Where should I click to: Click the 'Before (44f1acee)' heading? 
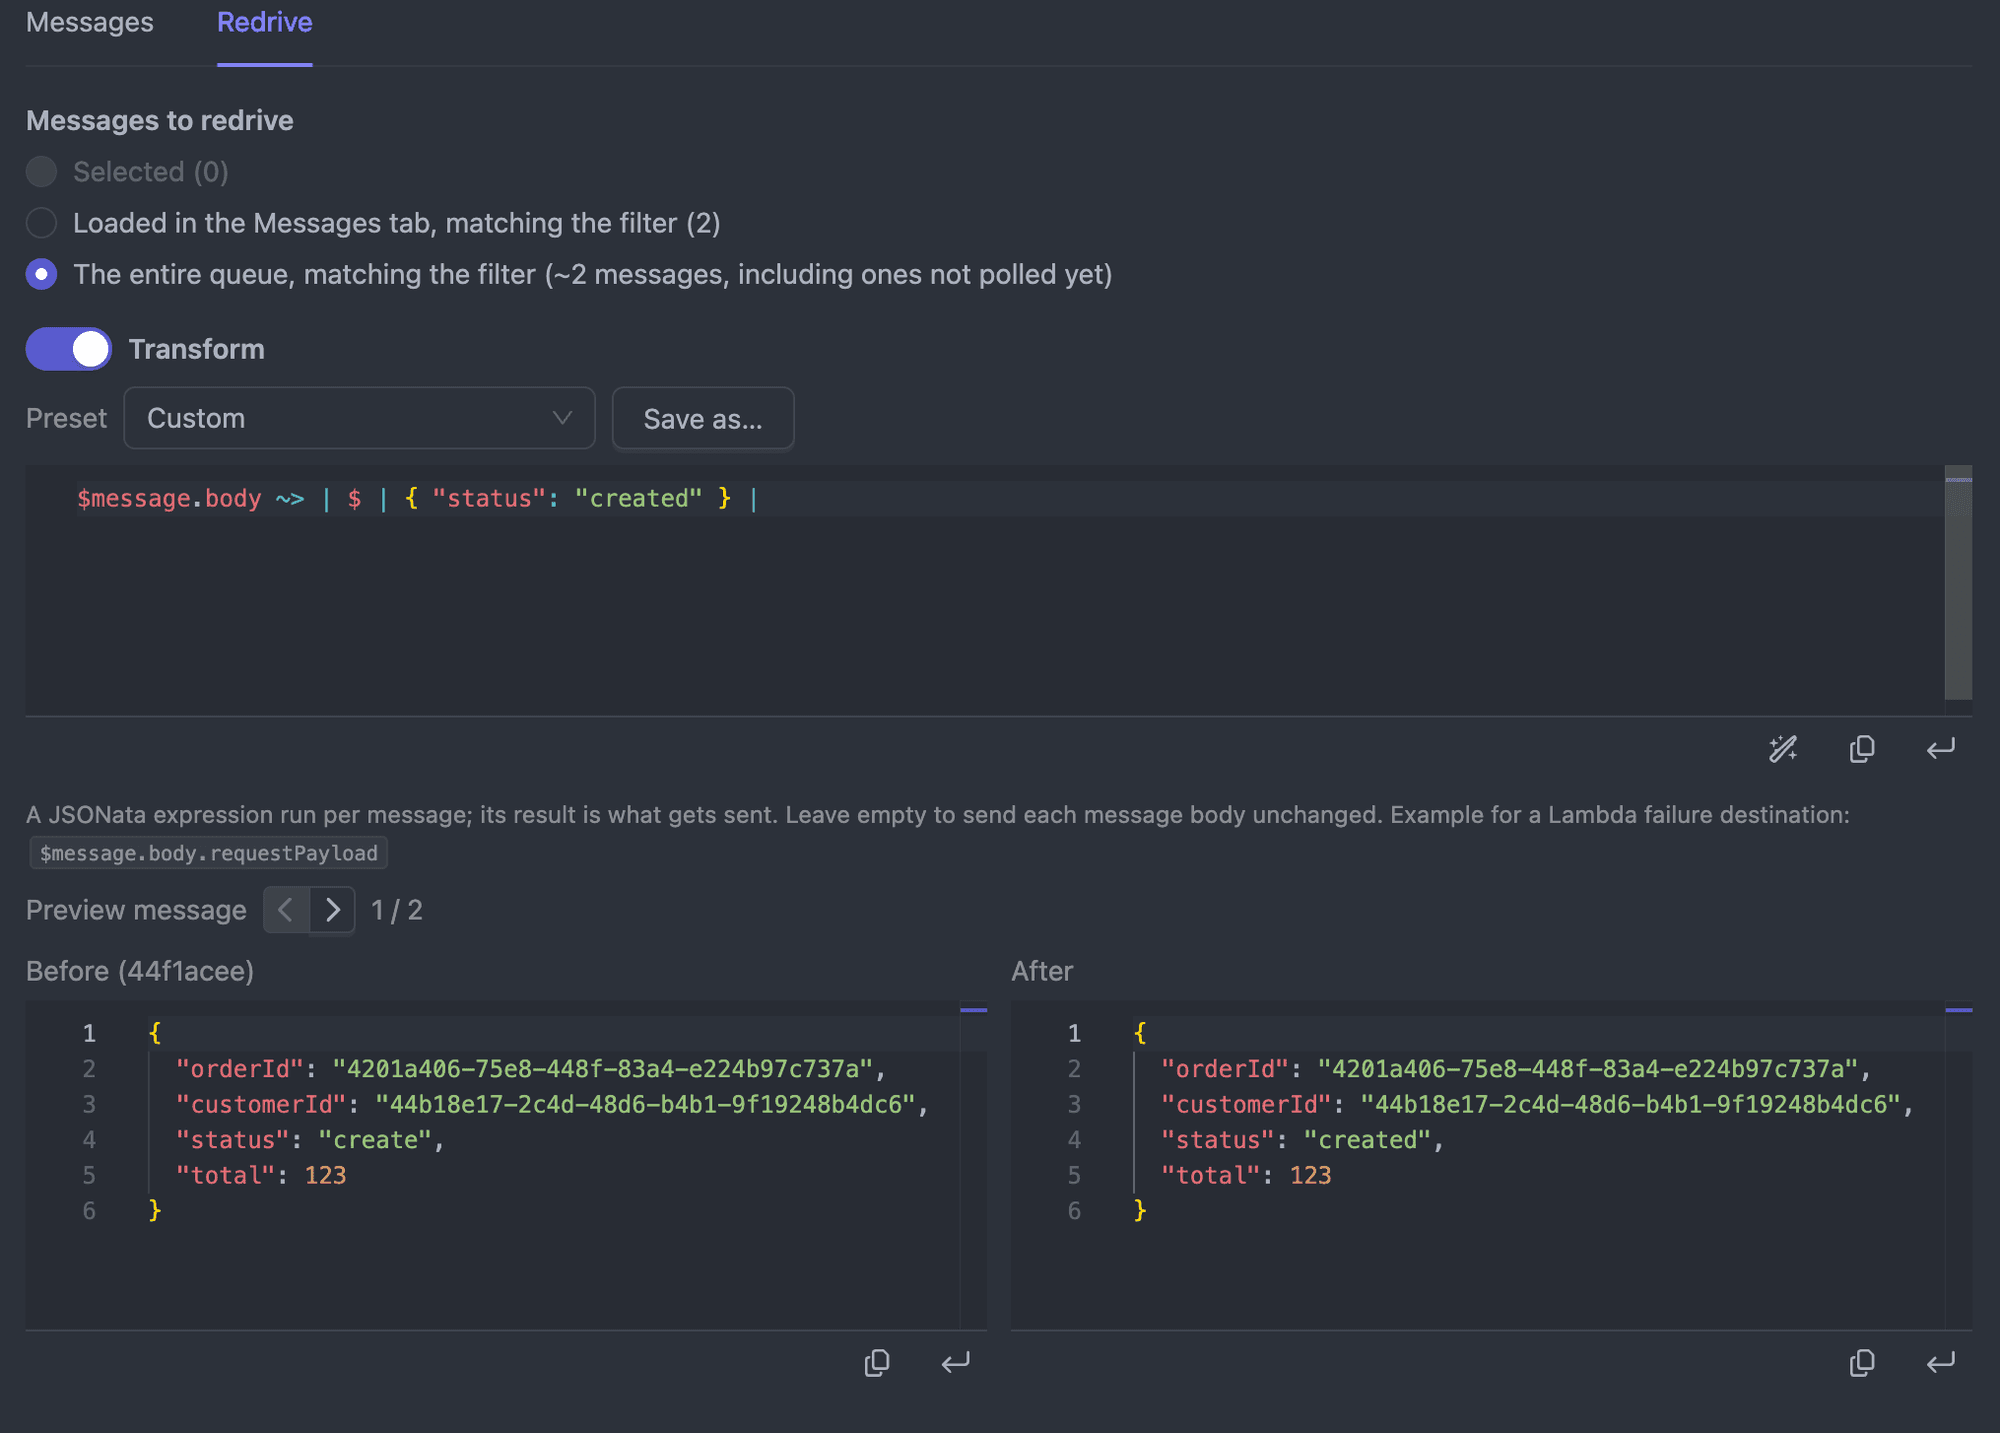tap(140, 971)
